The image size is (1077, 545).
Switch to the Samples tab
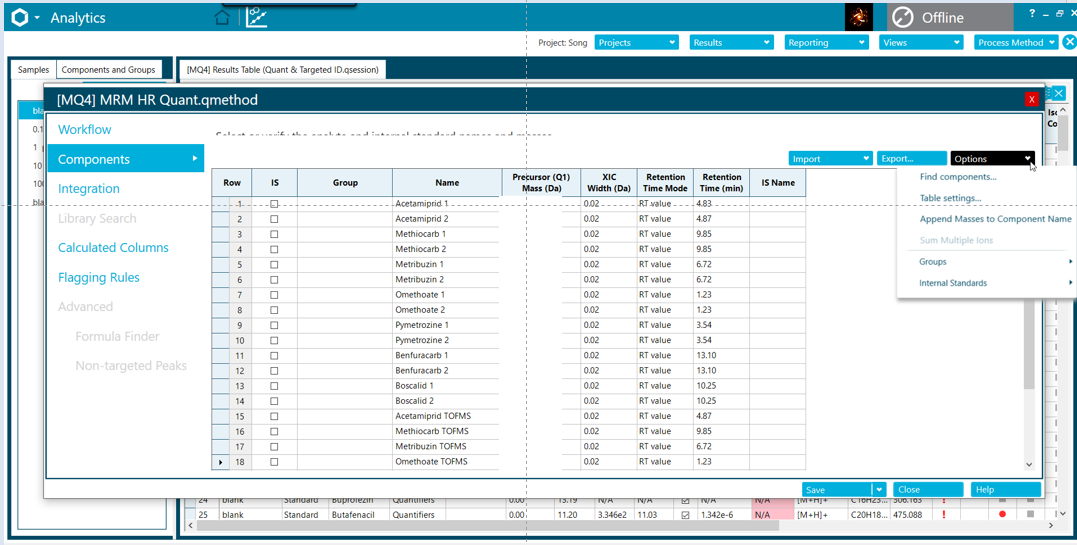click(x=33, y=69)
